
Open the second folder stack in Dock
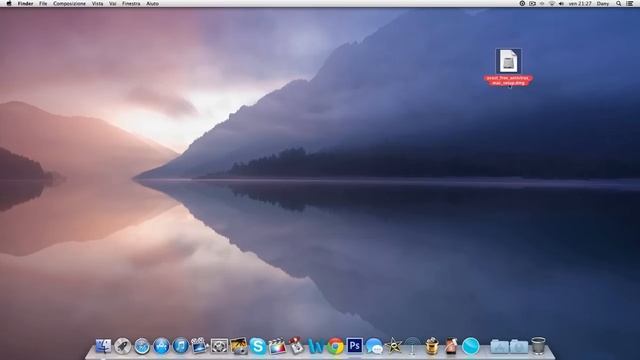519,347
